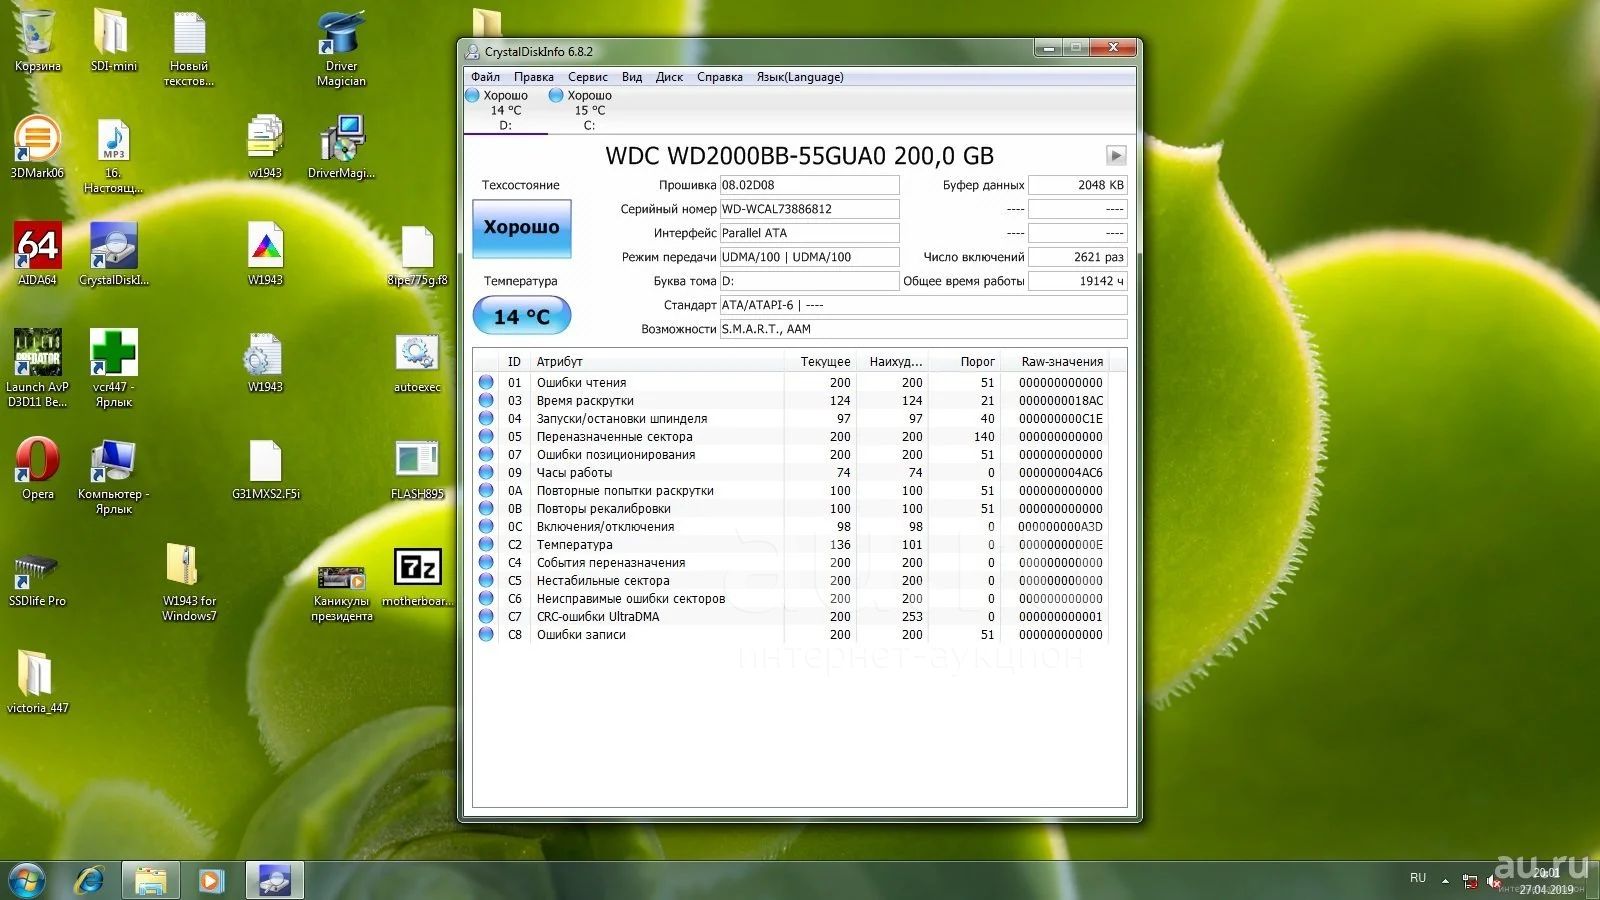Screen dimensions: 1600x900
Task: Launch the Opera browser desktop shortcut
Action: point(37,468)
